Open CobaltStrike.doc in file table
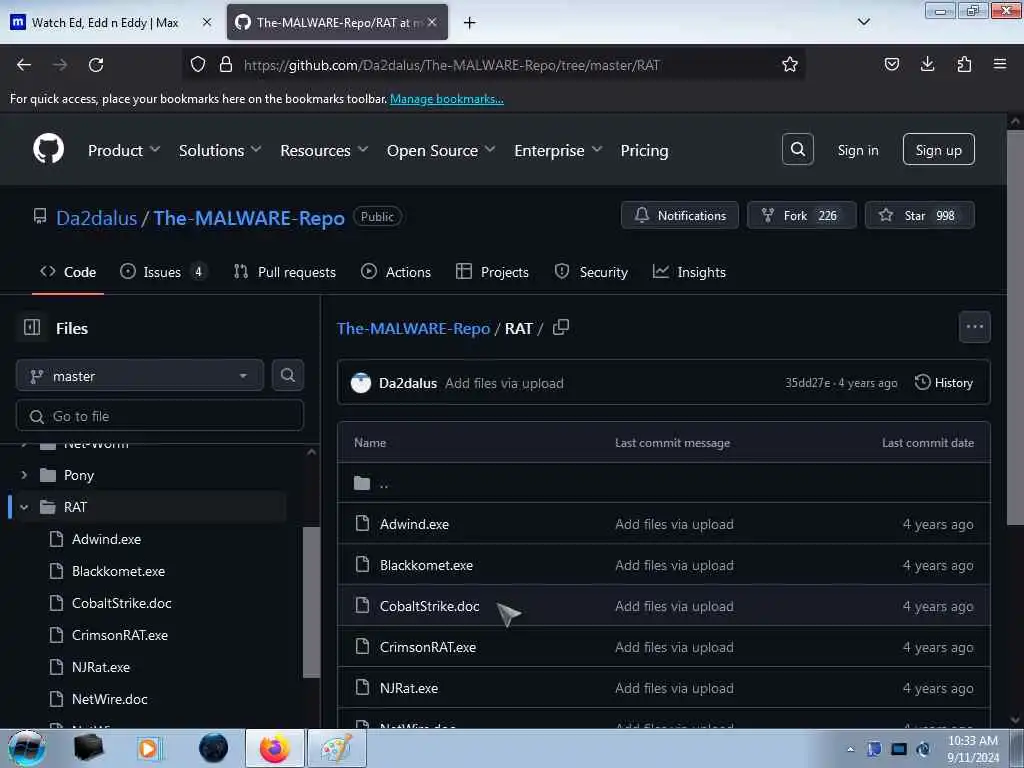Image resolution: width=1024 pixels, height=768 pixels. pos(430,606)
